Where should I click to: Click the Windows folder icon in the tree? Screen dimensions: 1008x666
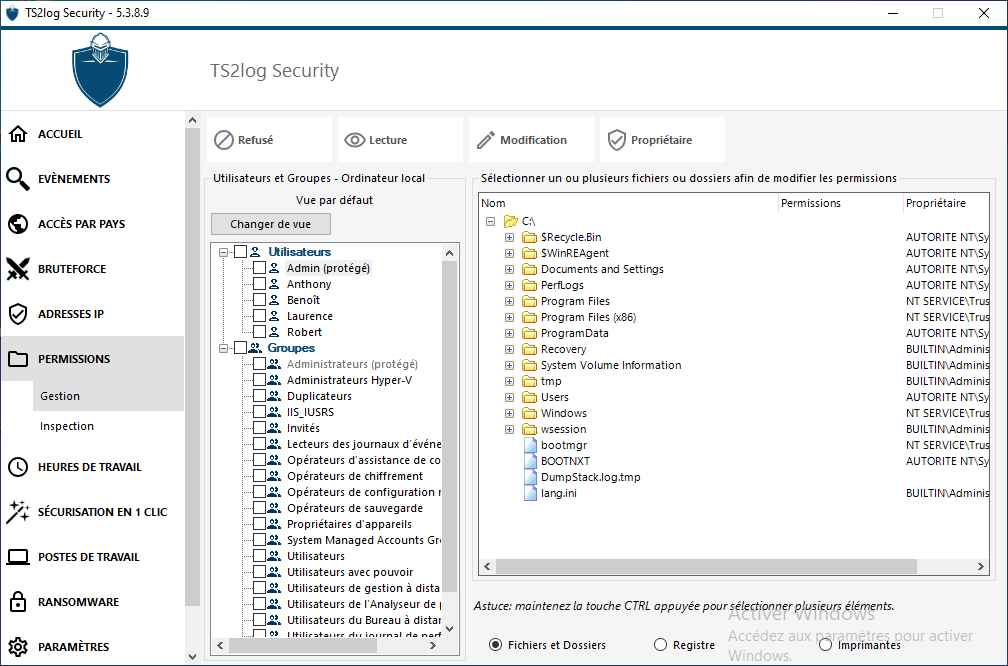click(530, 413)
